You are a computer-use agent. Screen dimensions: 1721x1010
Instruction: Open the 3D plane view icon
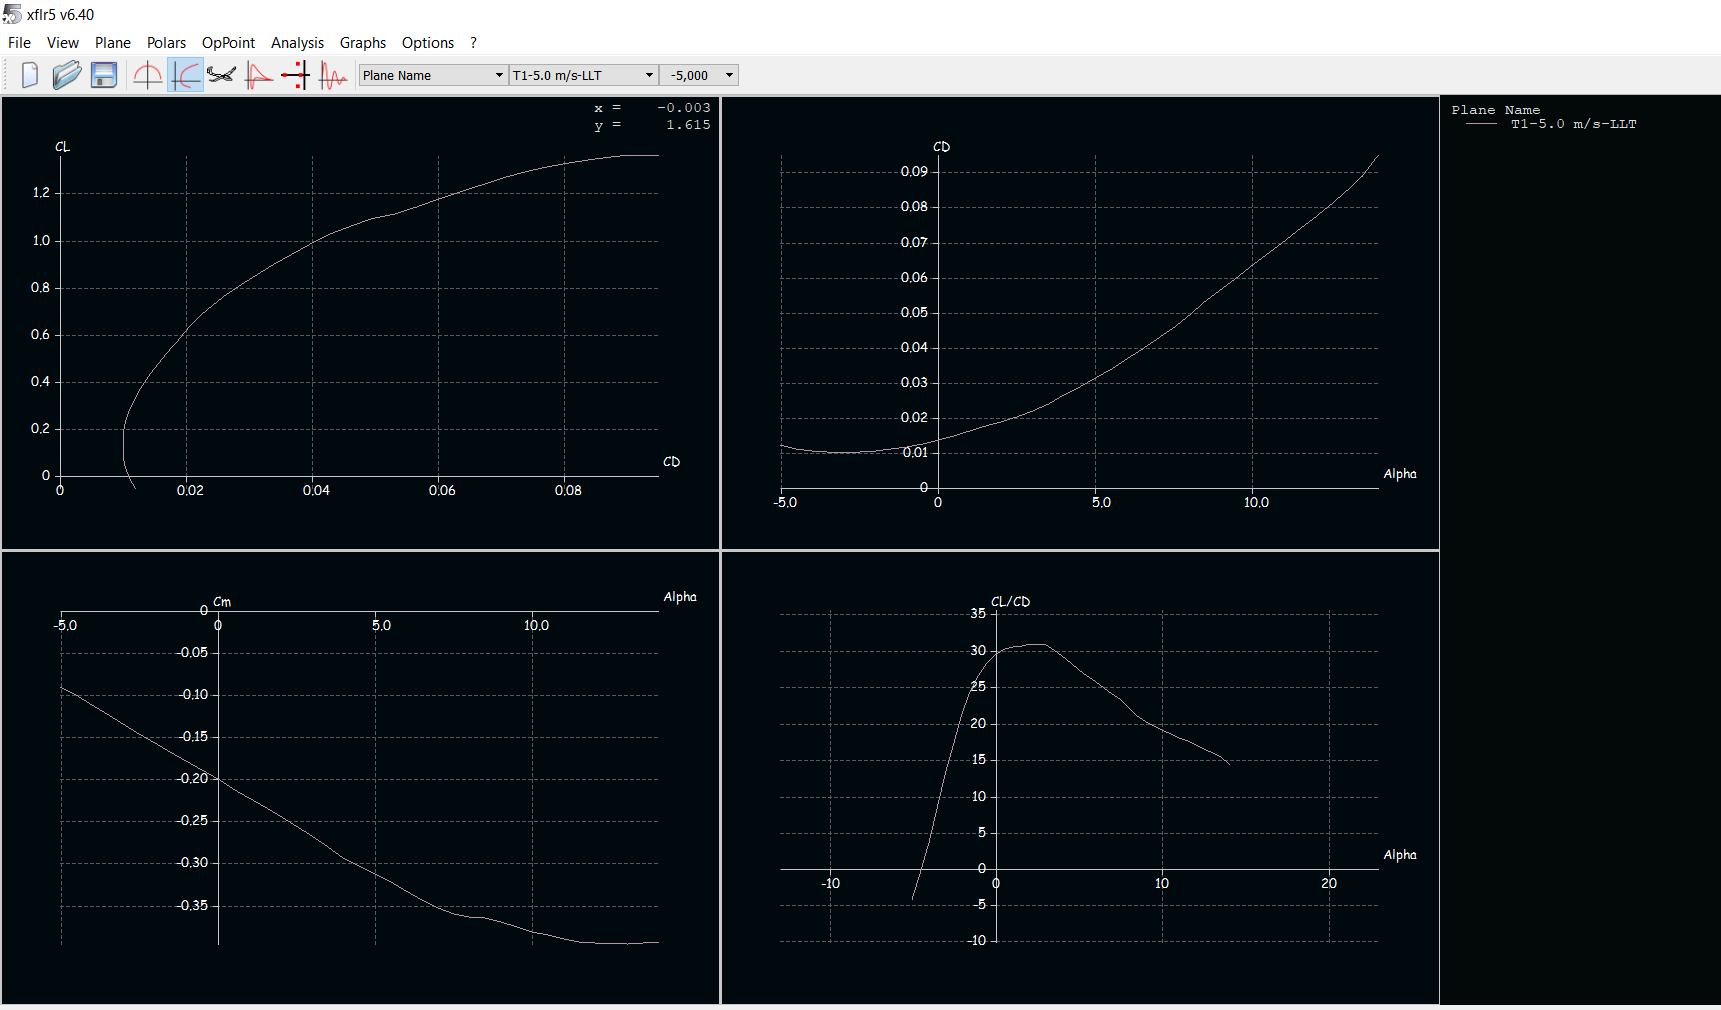pyautogui.click(x=222, y=75)
